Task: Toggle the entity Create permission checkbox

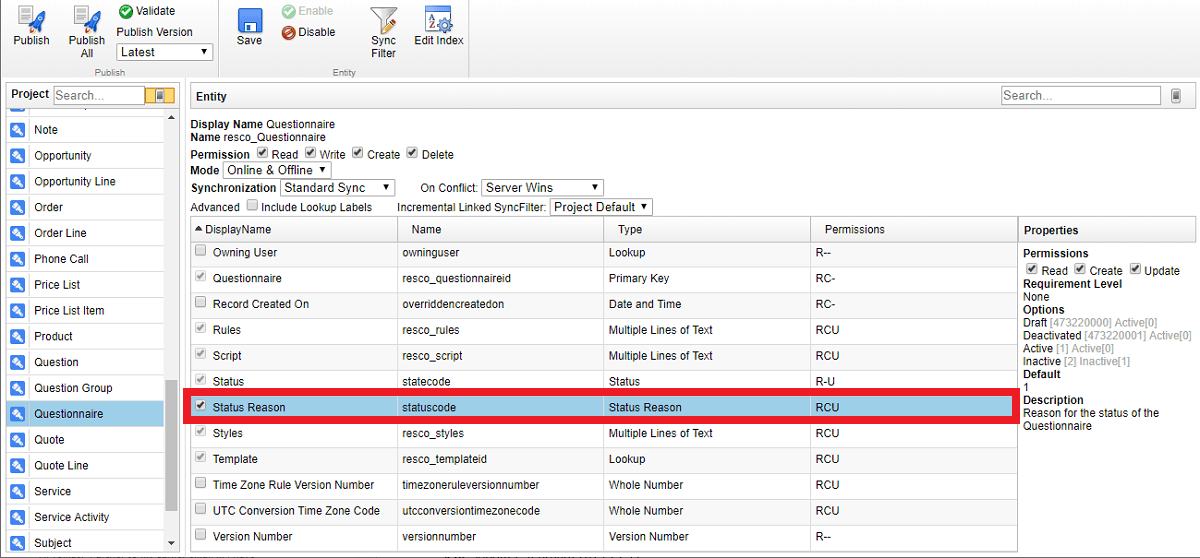Action: point(357,154)
